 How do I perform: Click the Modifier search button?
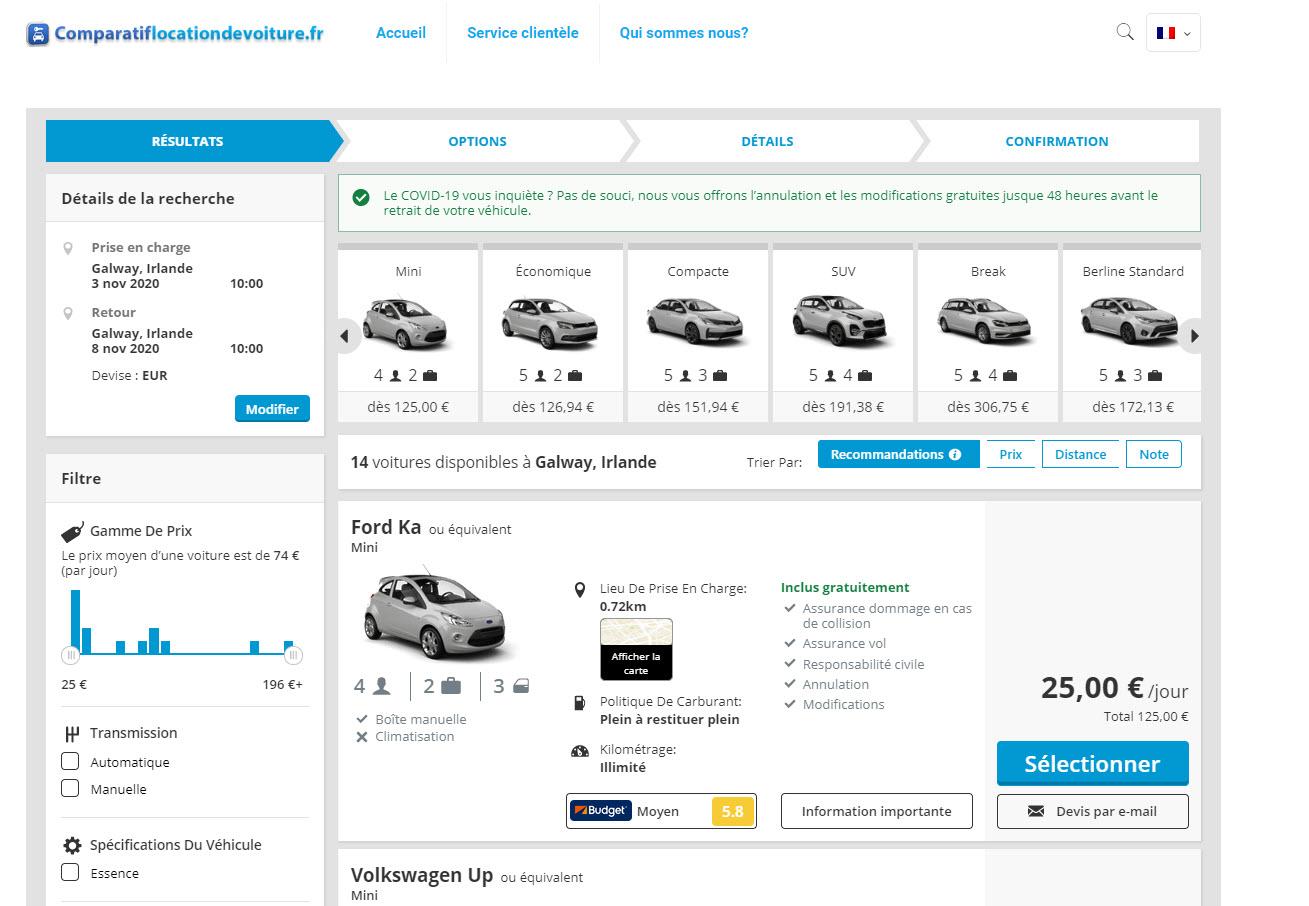tap(272, 409)
